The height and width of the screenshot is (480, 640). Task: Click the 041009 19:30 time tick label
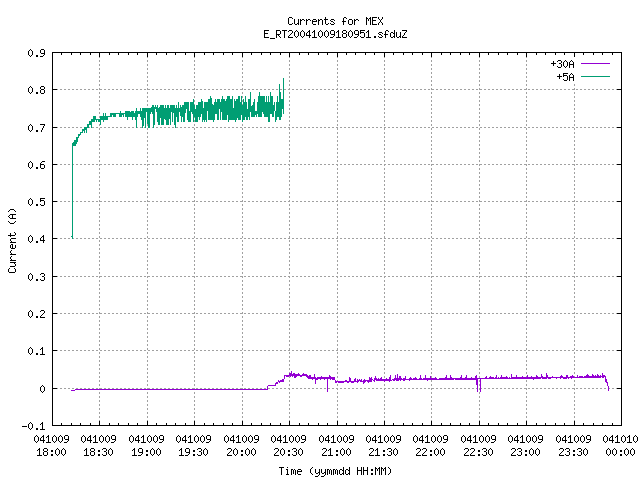point(193,446)
